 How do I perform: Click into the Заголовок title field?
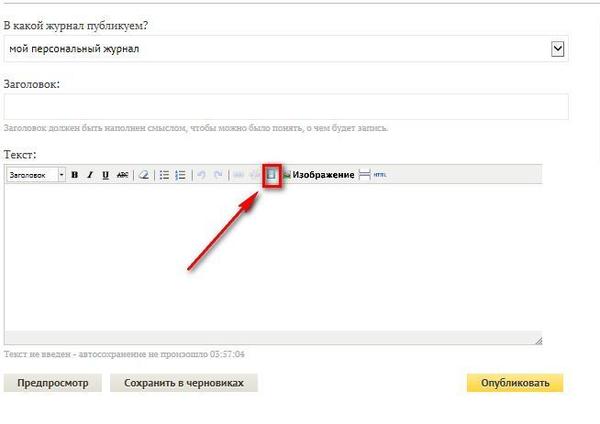tap(286, 107)
